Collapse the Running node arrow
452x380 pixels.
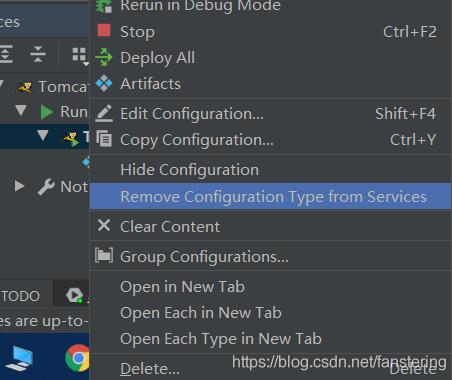pos(21,110)
